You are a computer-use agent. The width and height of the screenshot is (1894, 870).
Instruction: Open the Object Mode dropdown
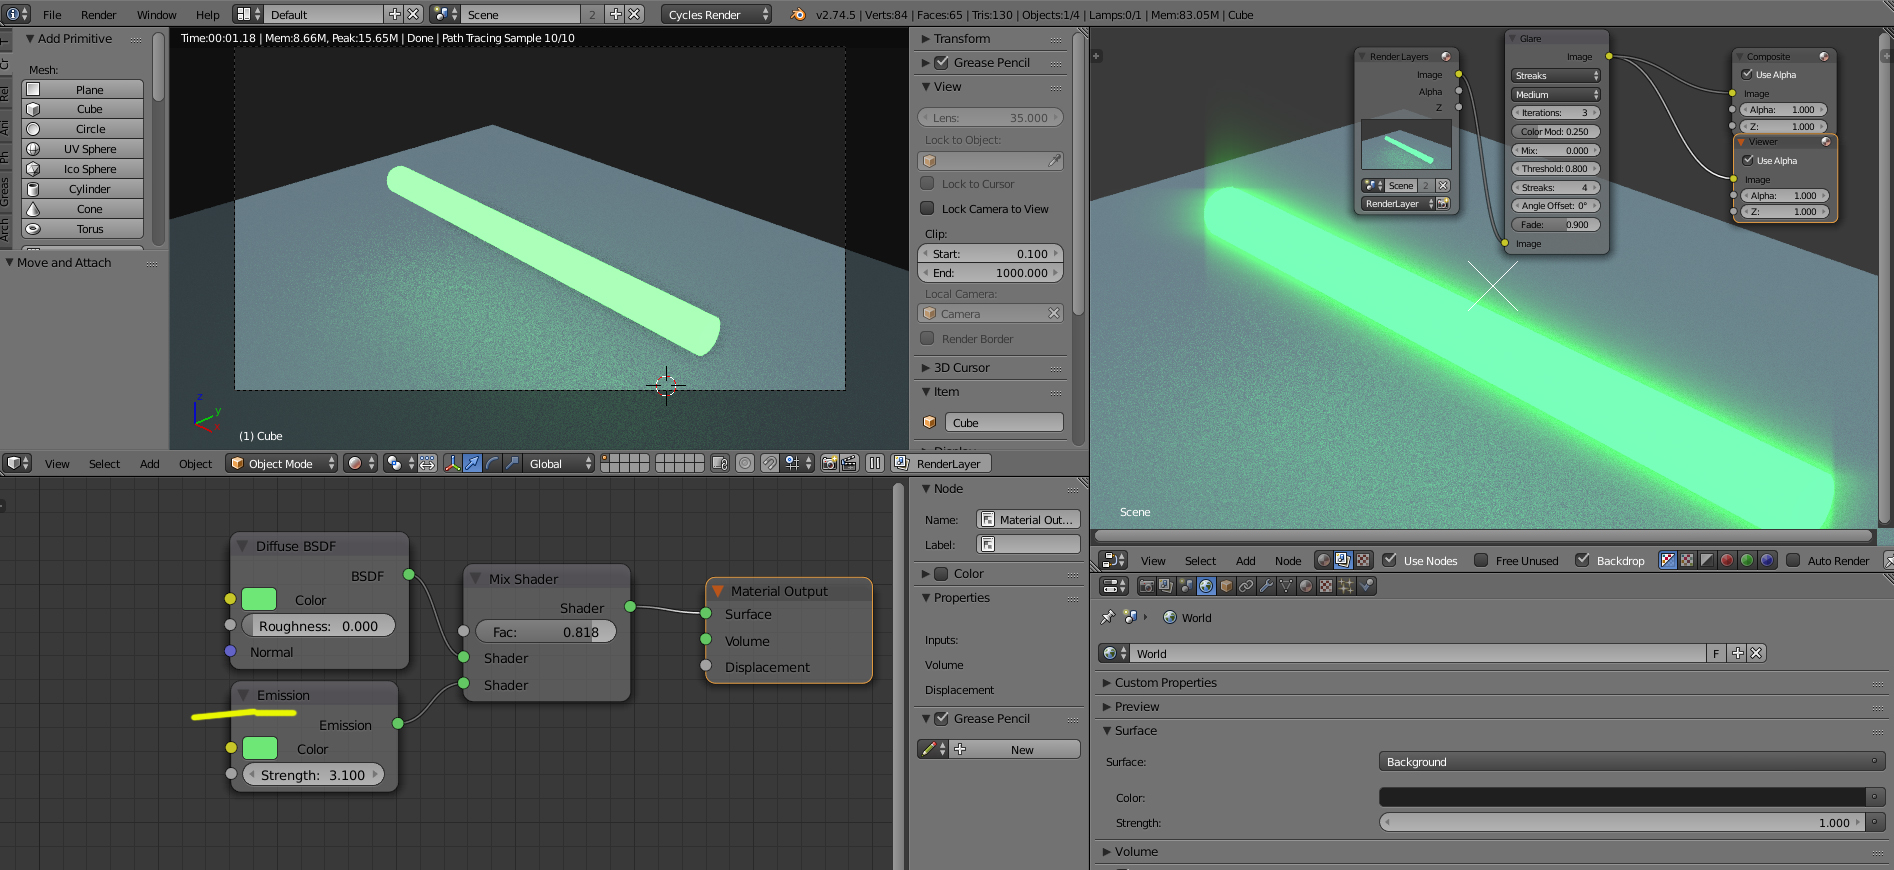(x=282, y=463)
